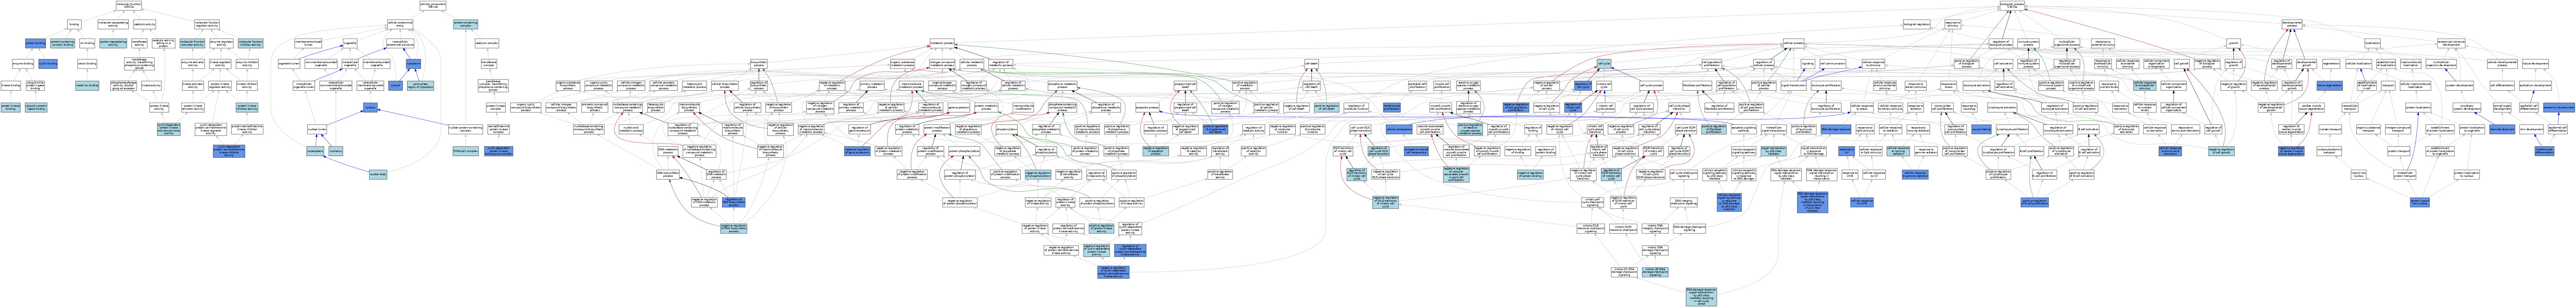The height and width of the screenshot is (307, 2576).
Task: Click the "nuclear protein-containing complex" node
Action: 466,129
